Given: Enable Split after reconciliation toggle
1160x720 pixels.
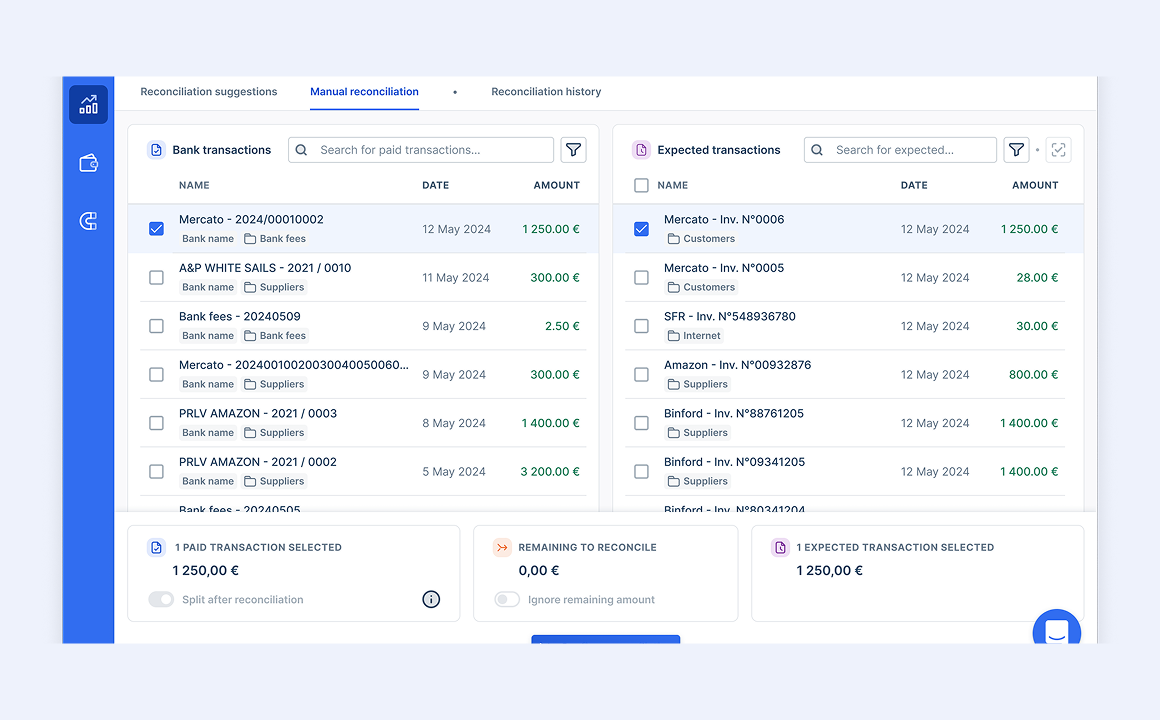Looking at the screenshot, I should pos(161,599).
